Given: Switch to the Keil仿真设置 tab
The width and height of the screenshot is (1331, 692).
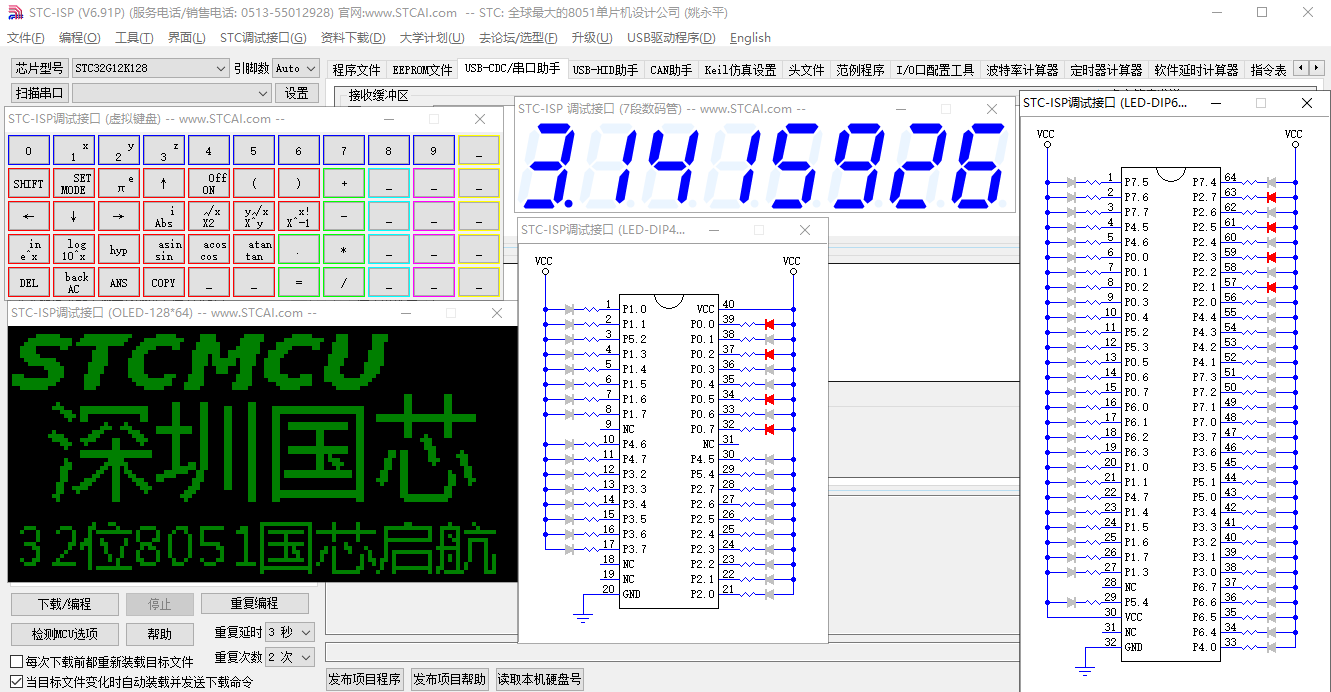Looking at the screenshot, I should [740, 70].
